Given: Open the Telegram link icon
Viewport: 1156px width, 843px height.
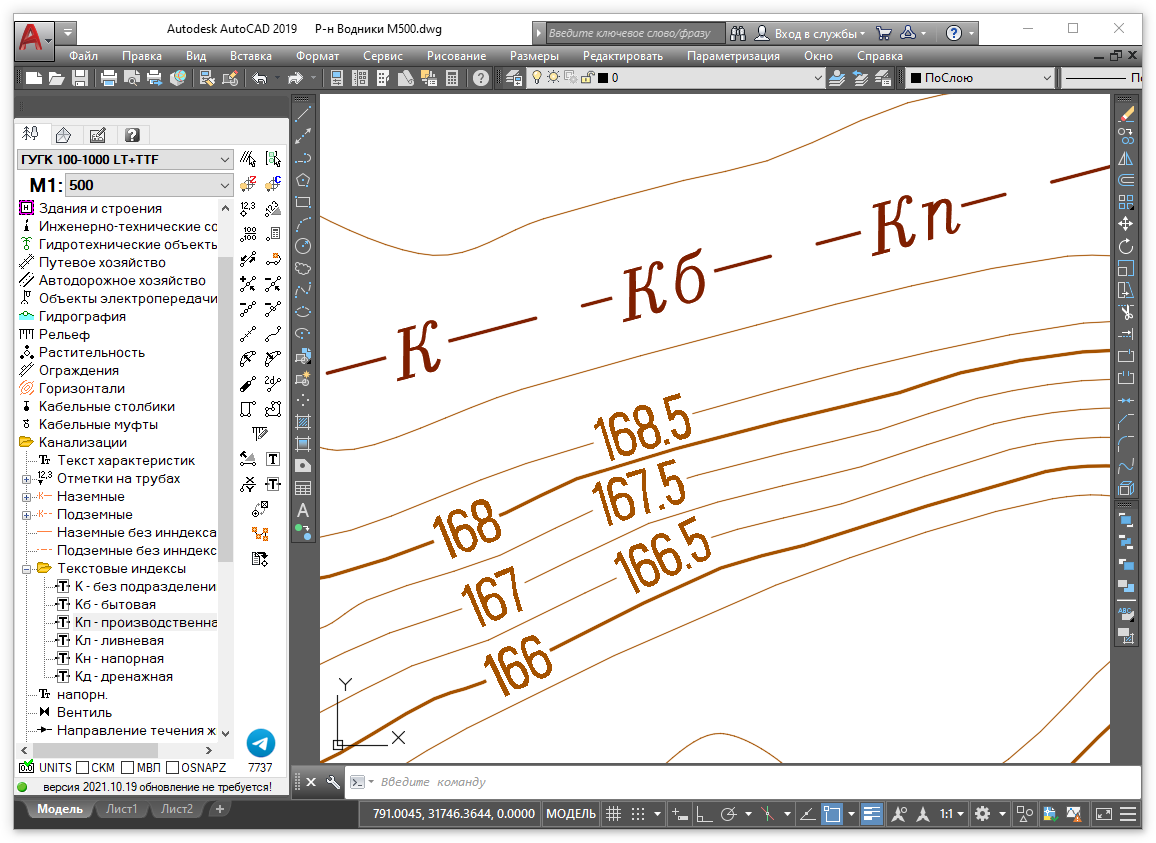Looking at the screenshot, I should pos(260,743).
